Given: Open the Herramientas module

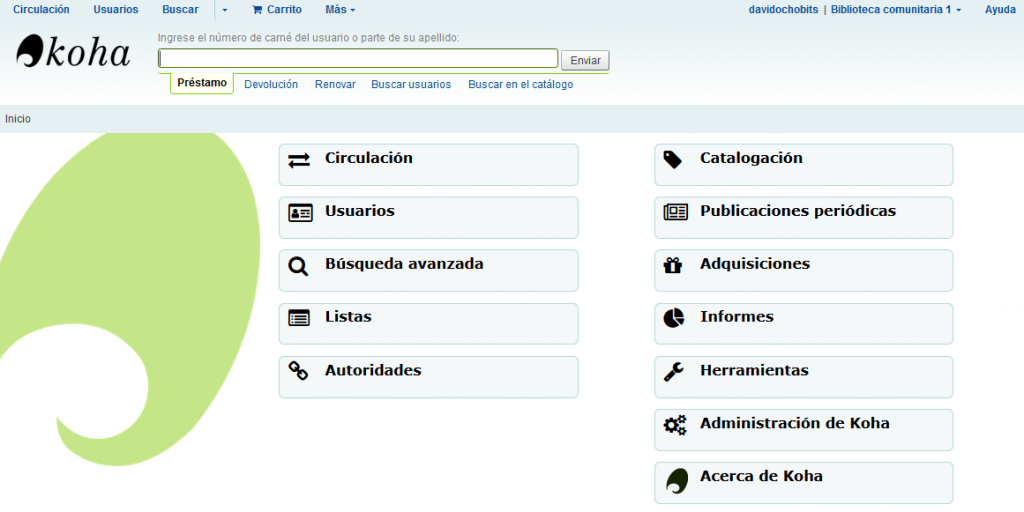Looking at the screenshot, I should [x=804, y=377].
